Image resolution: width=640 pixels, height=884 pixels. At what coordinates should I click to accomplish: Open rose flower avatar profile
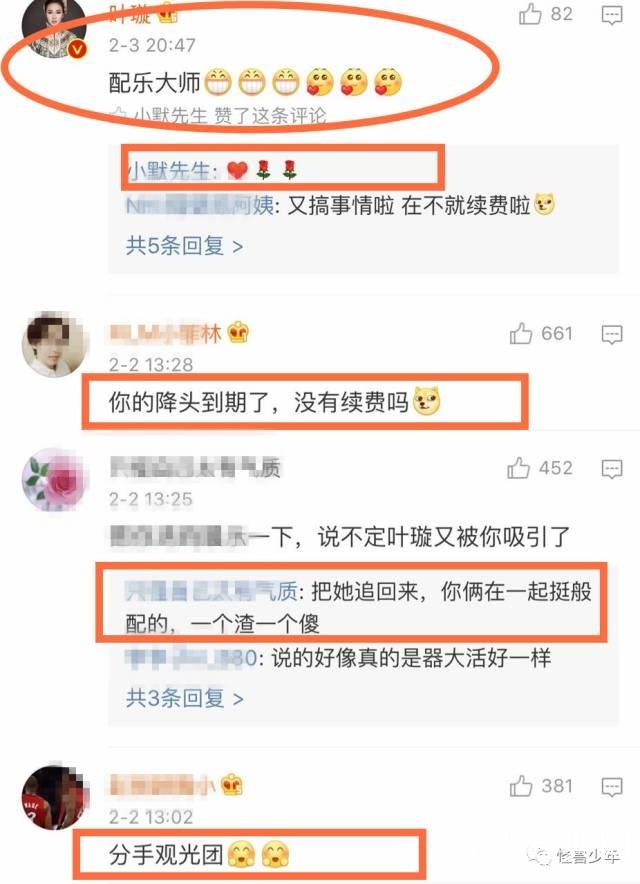55,480
